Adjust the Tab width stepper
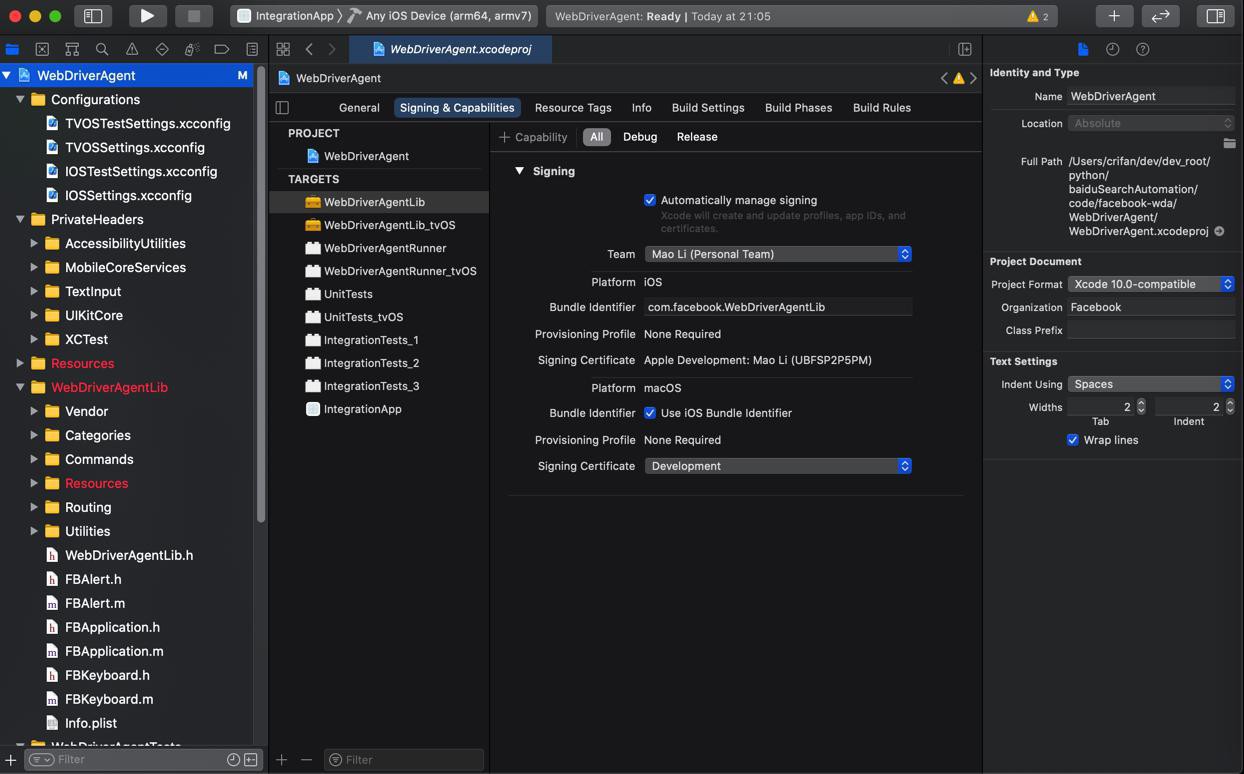 click(1141, 407)
